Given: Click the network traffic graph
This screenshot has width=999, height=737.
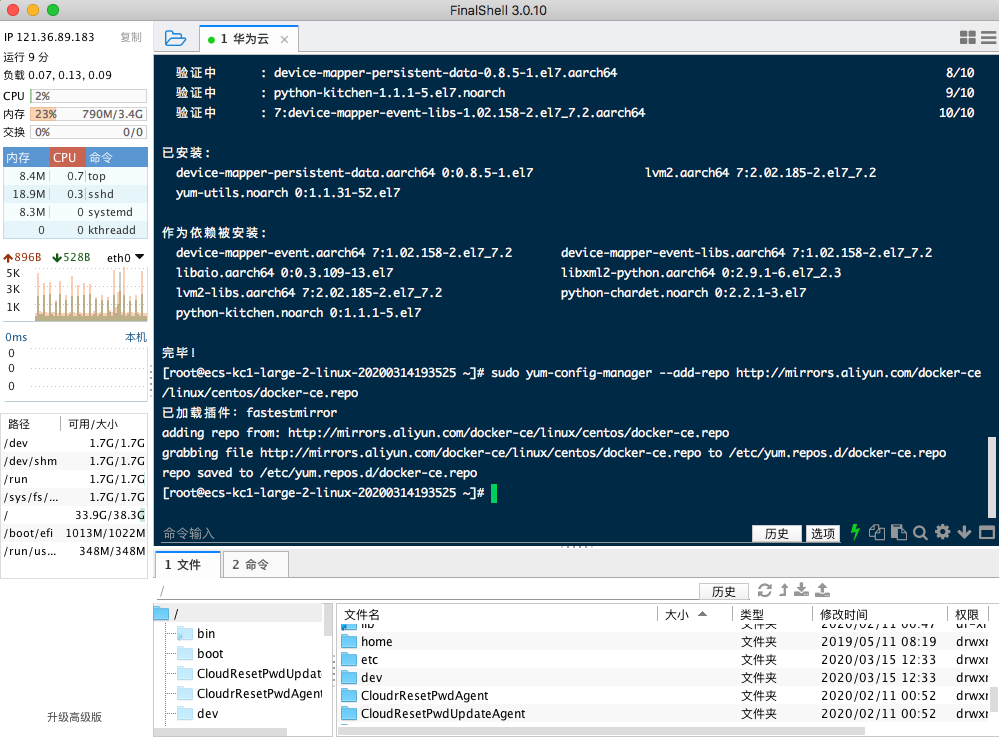Looking at the screenshot, I should (x=90, y=294).
